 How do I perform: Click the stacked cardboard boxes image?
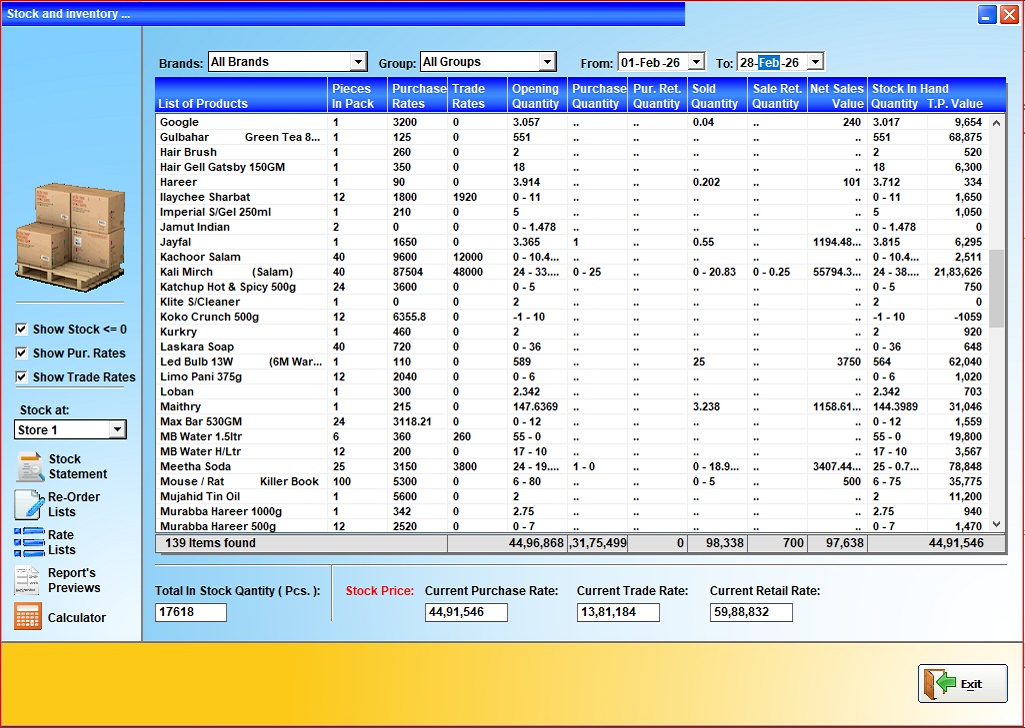[70, 237]
